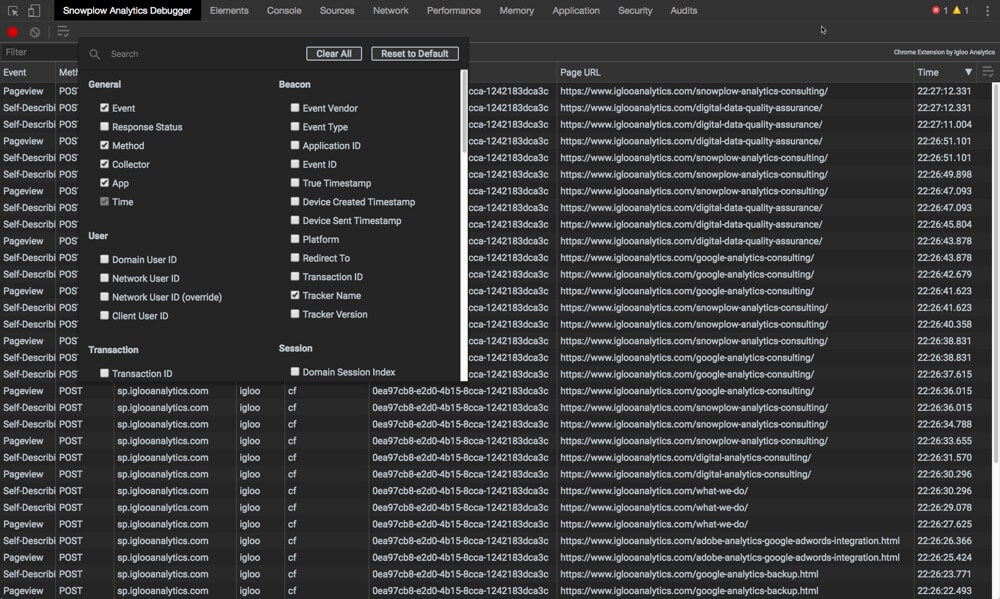Screen dimensions: 1000x599
Task: Open the DevTools three-dot menu
Action: point(987,10)
